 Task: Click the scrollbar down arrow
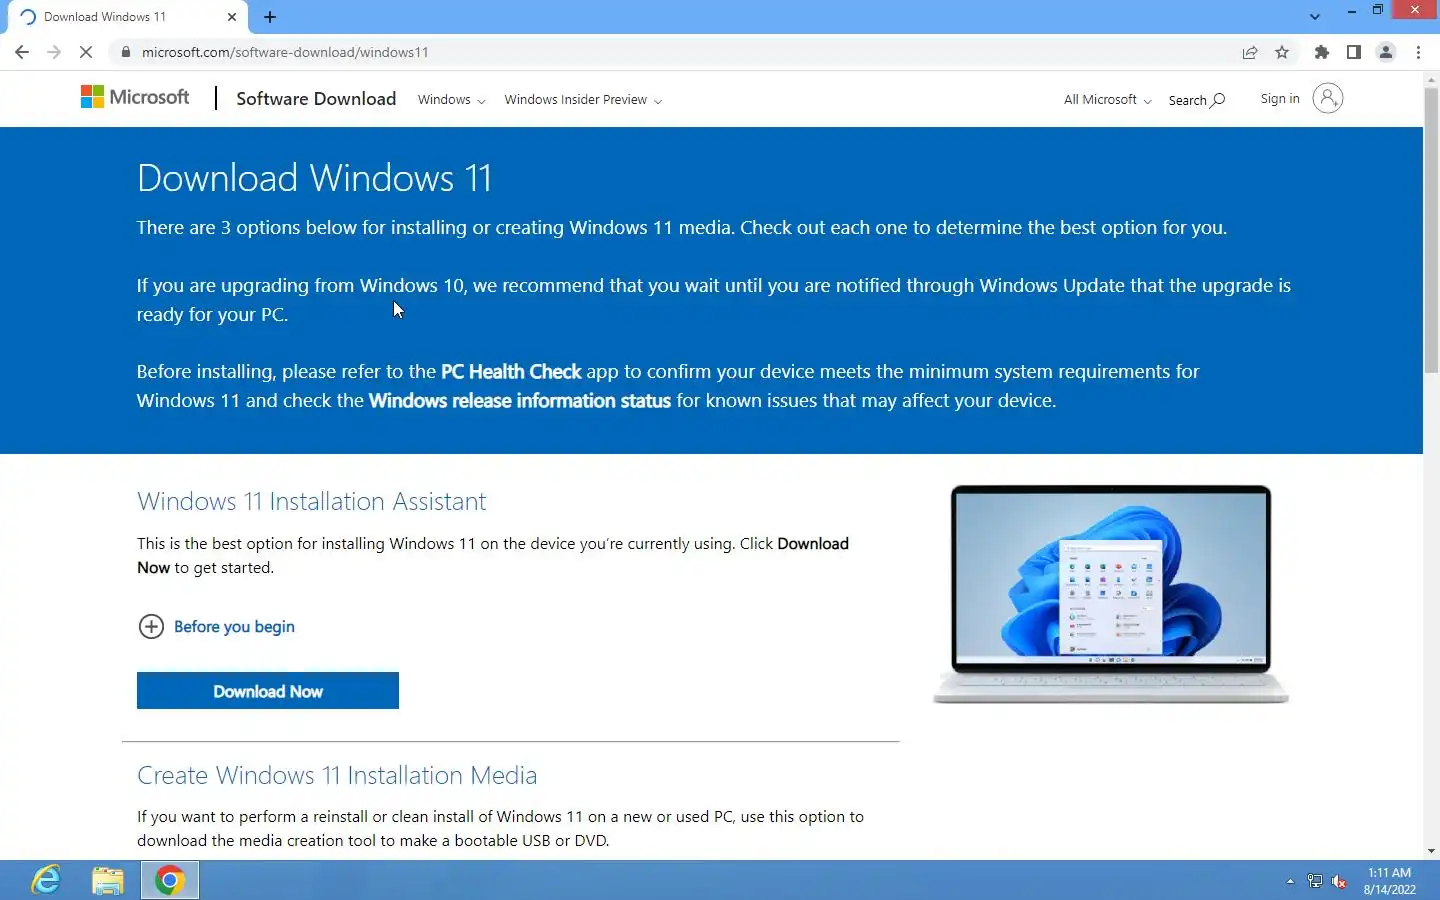coord(1431,851)
